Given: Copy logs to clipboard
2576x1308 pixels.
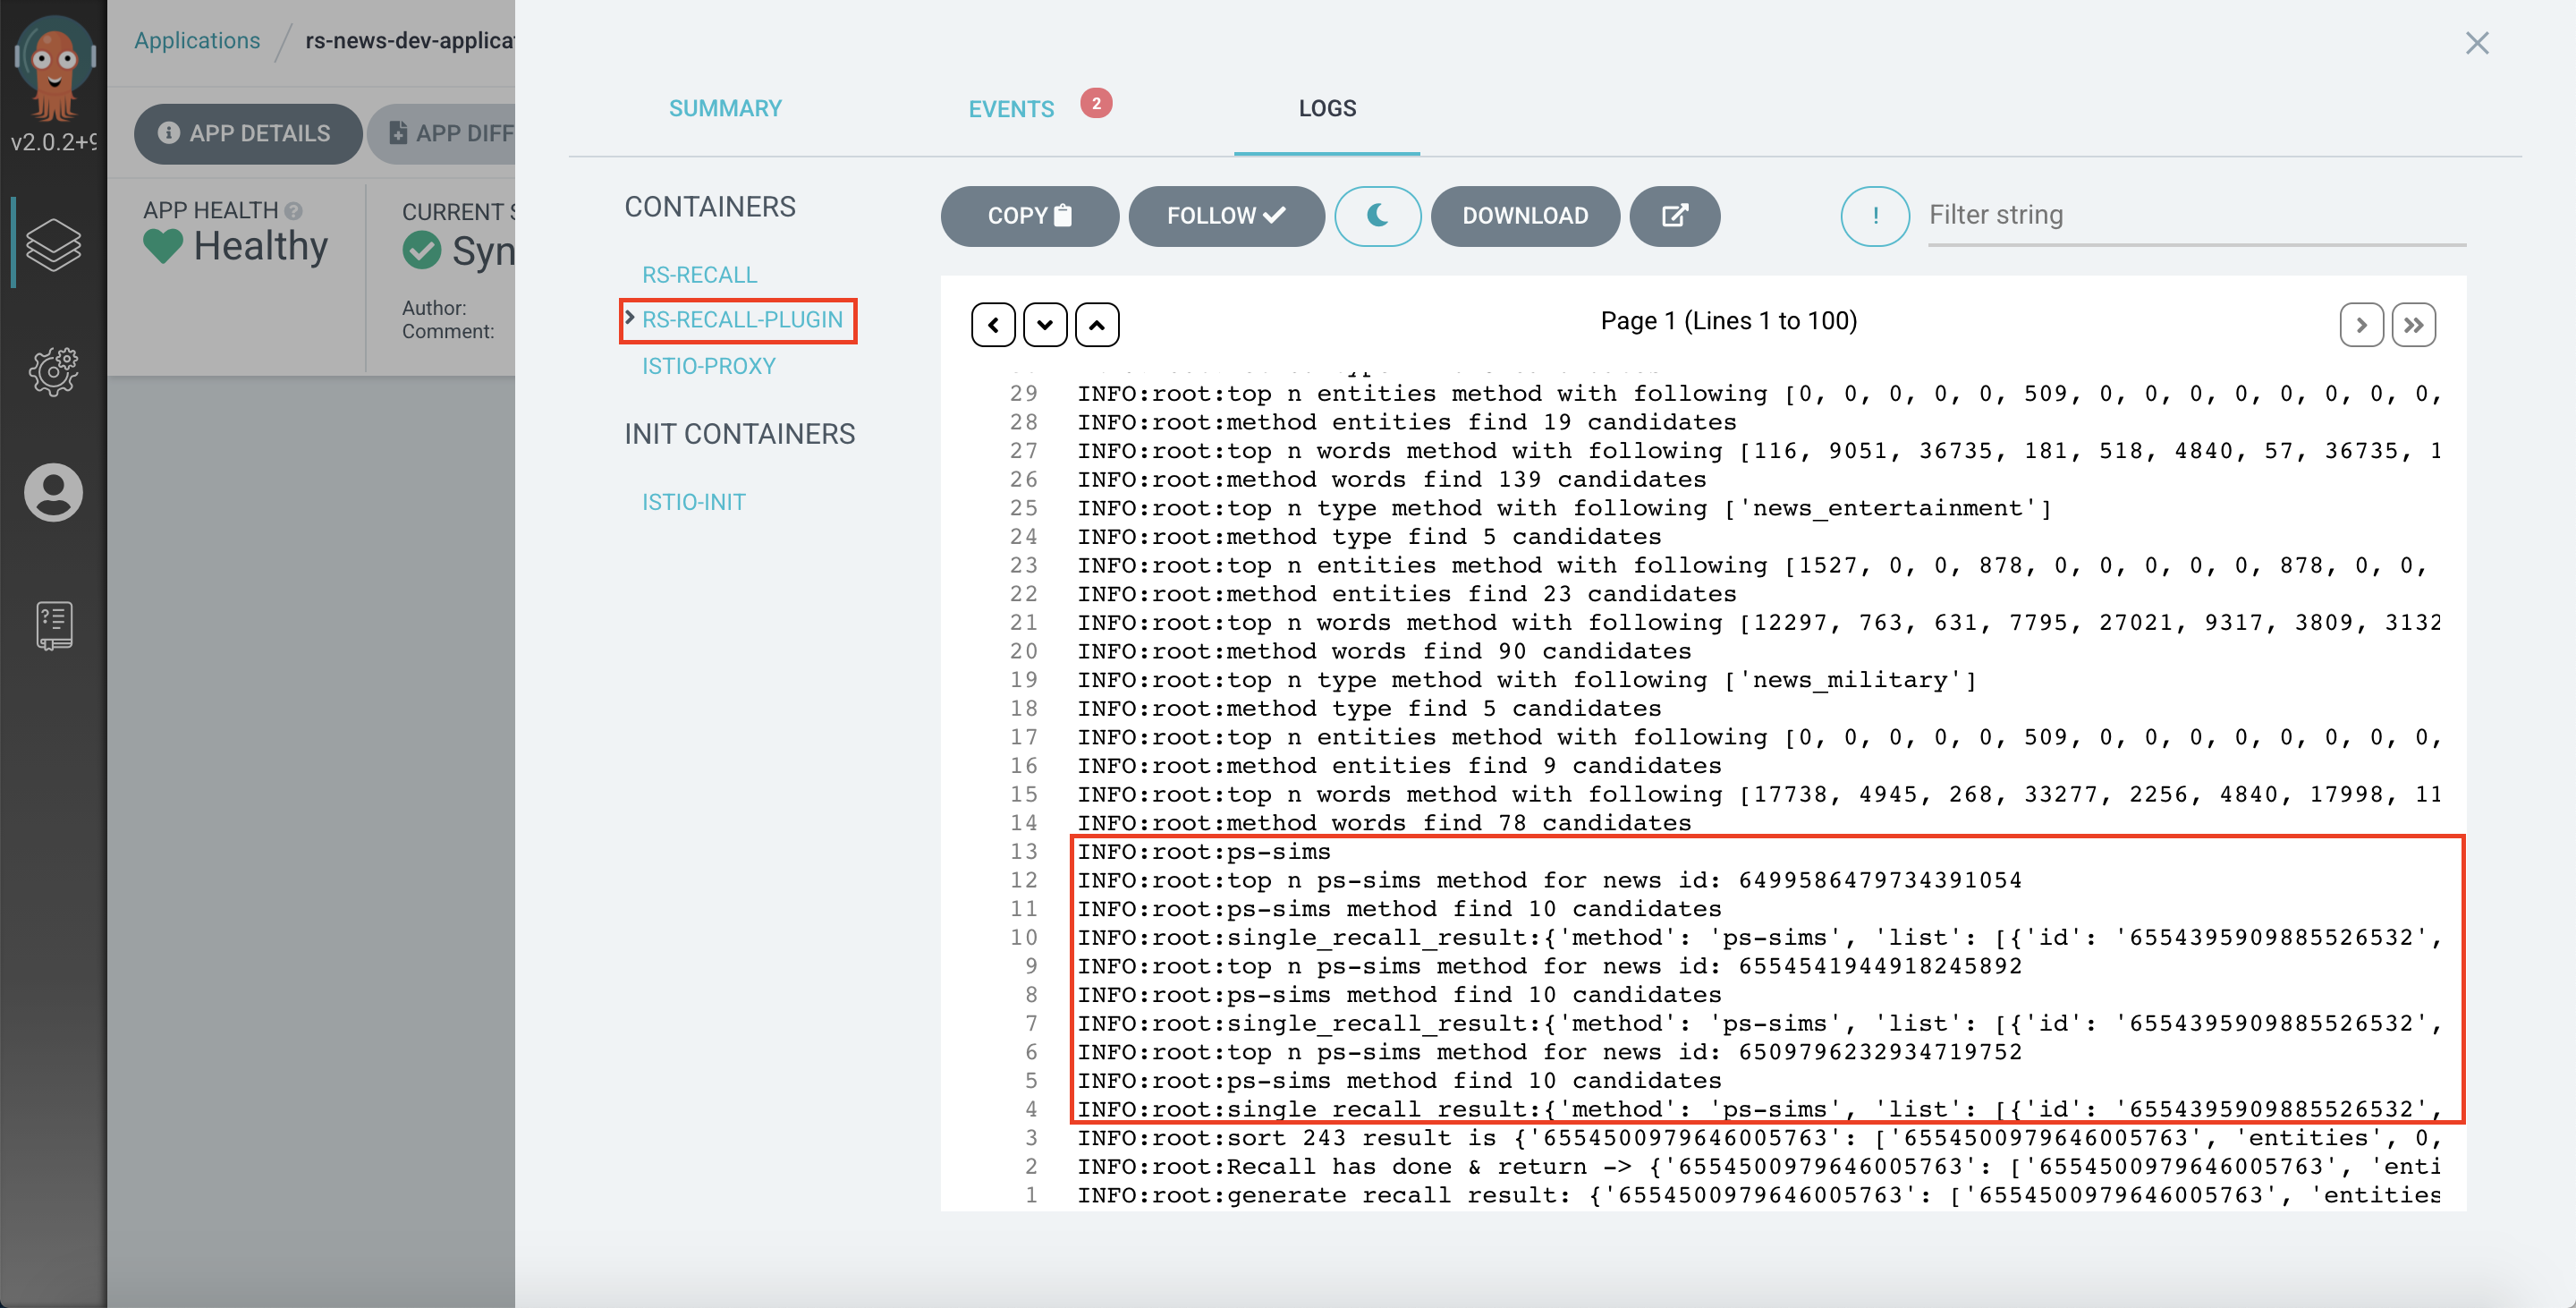Looking at the screenshot, I should (1029, 216).
